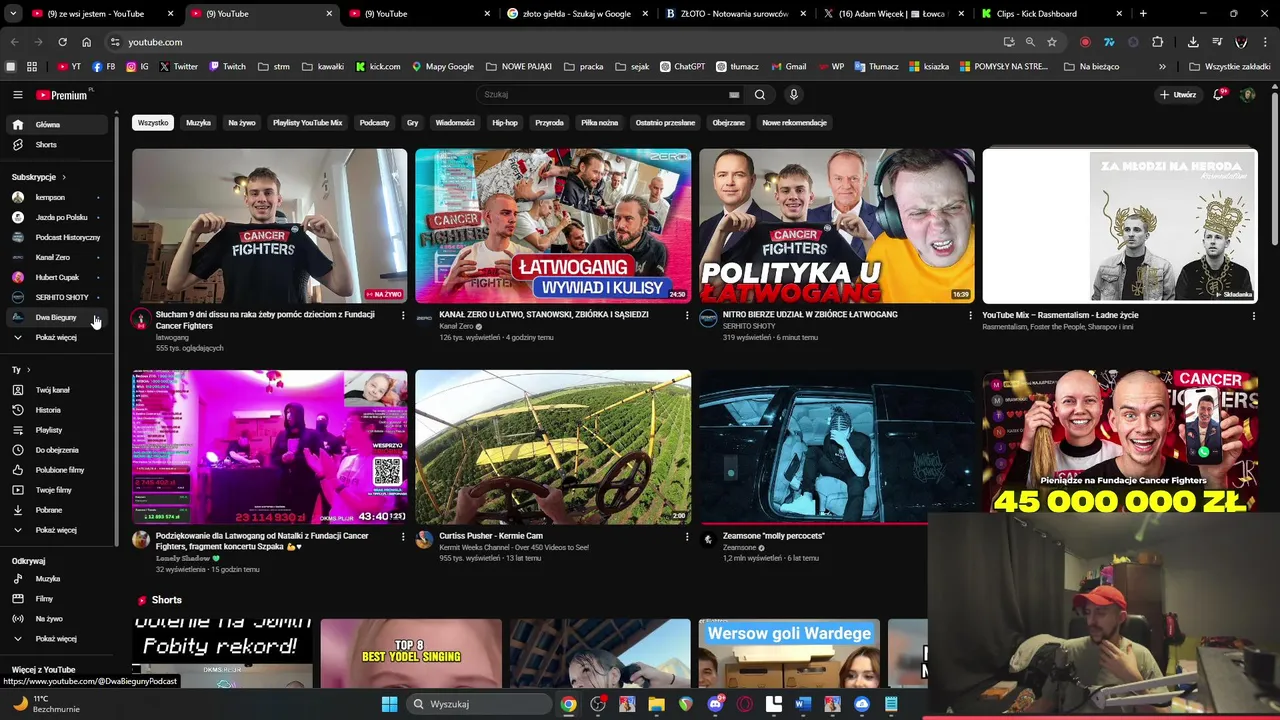
Task: Open options menu for YouTube Mix Rasmentalism
Action: tap(1253, 315)
